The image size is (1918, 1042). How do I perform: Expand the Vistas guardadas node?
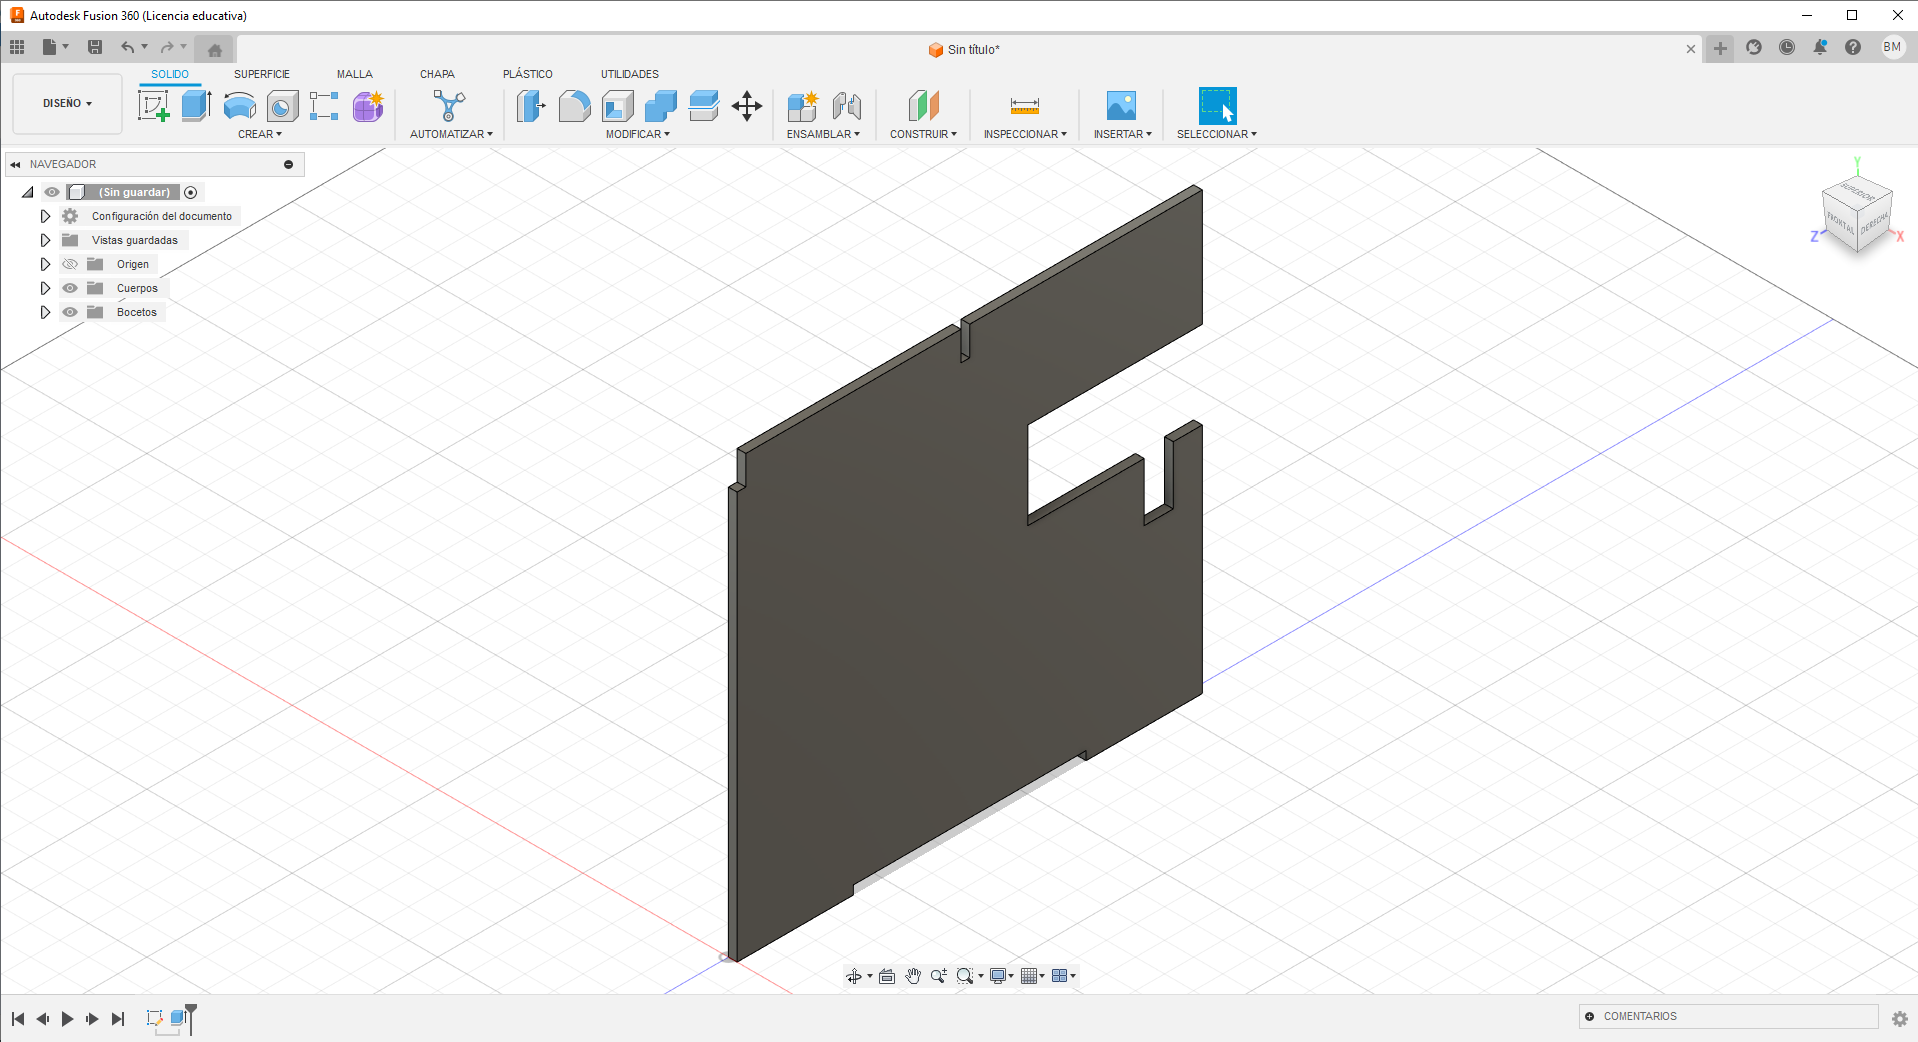coord(45,240)
